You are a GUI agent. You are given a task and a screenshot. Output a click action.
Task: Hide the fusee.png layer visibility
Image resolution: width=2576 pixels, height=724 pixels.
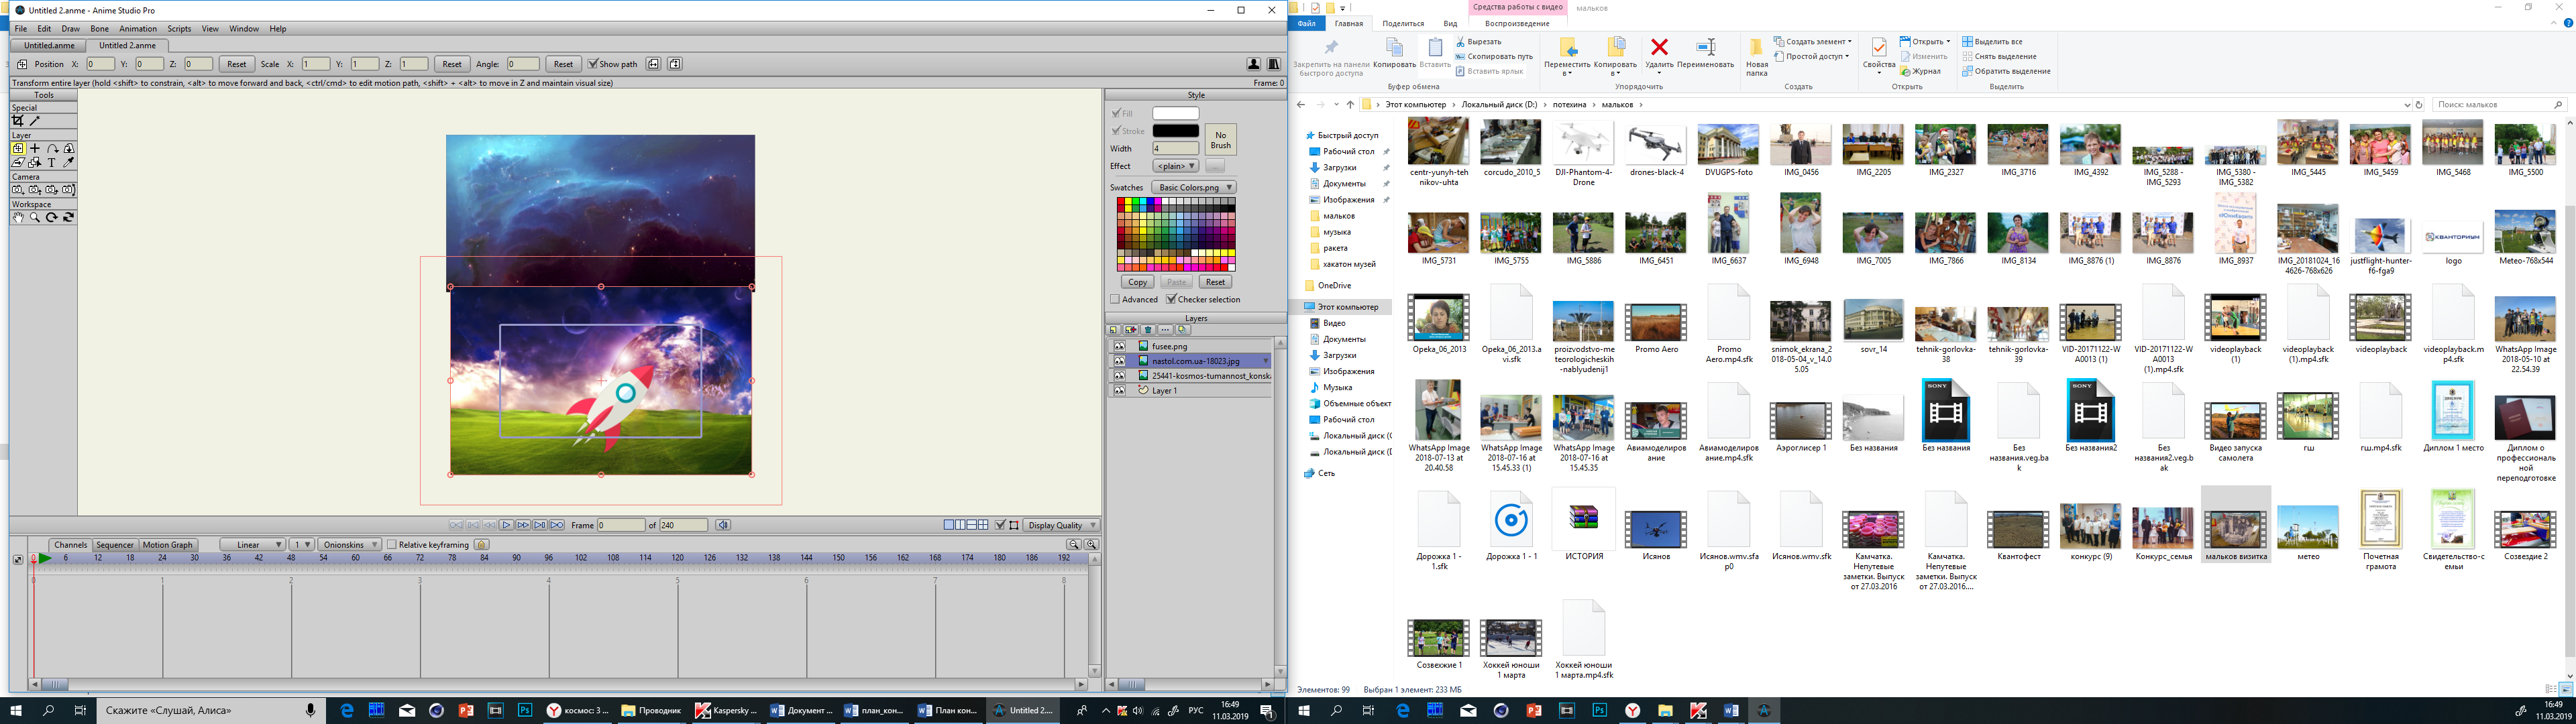1119,346
